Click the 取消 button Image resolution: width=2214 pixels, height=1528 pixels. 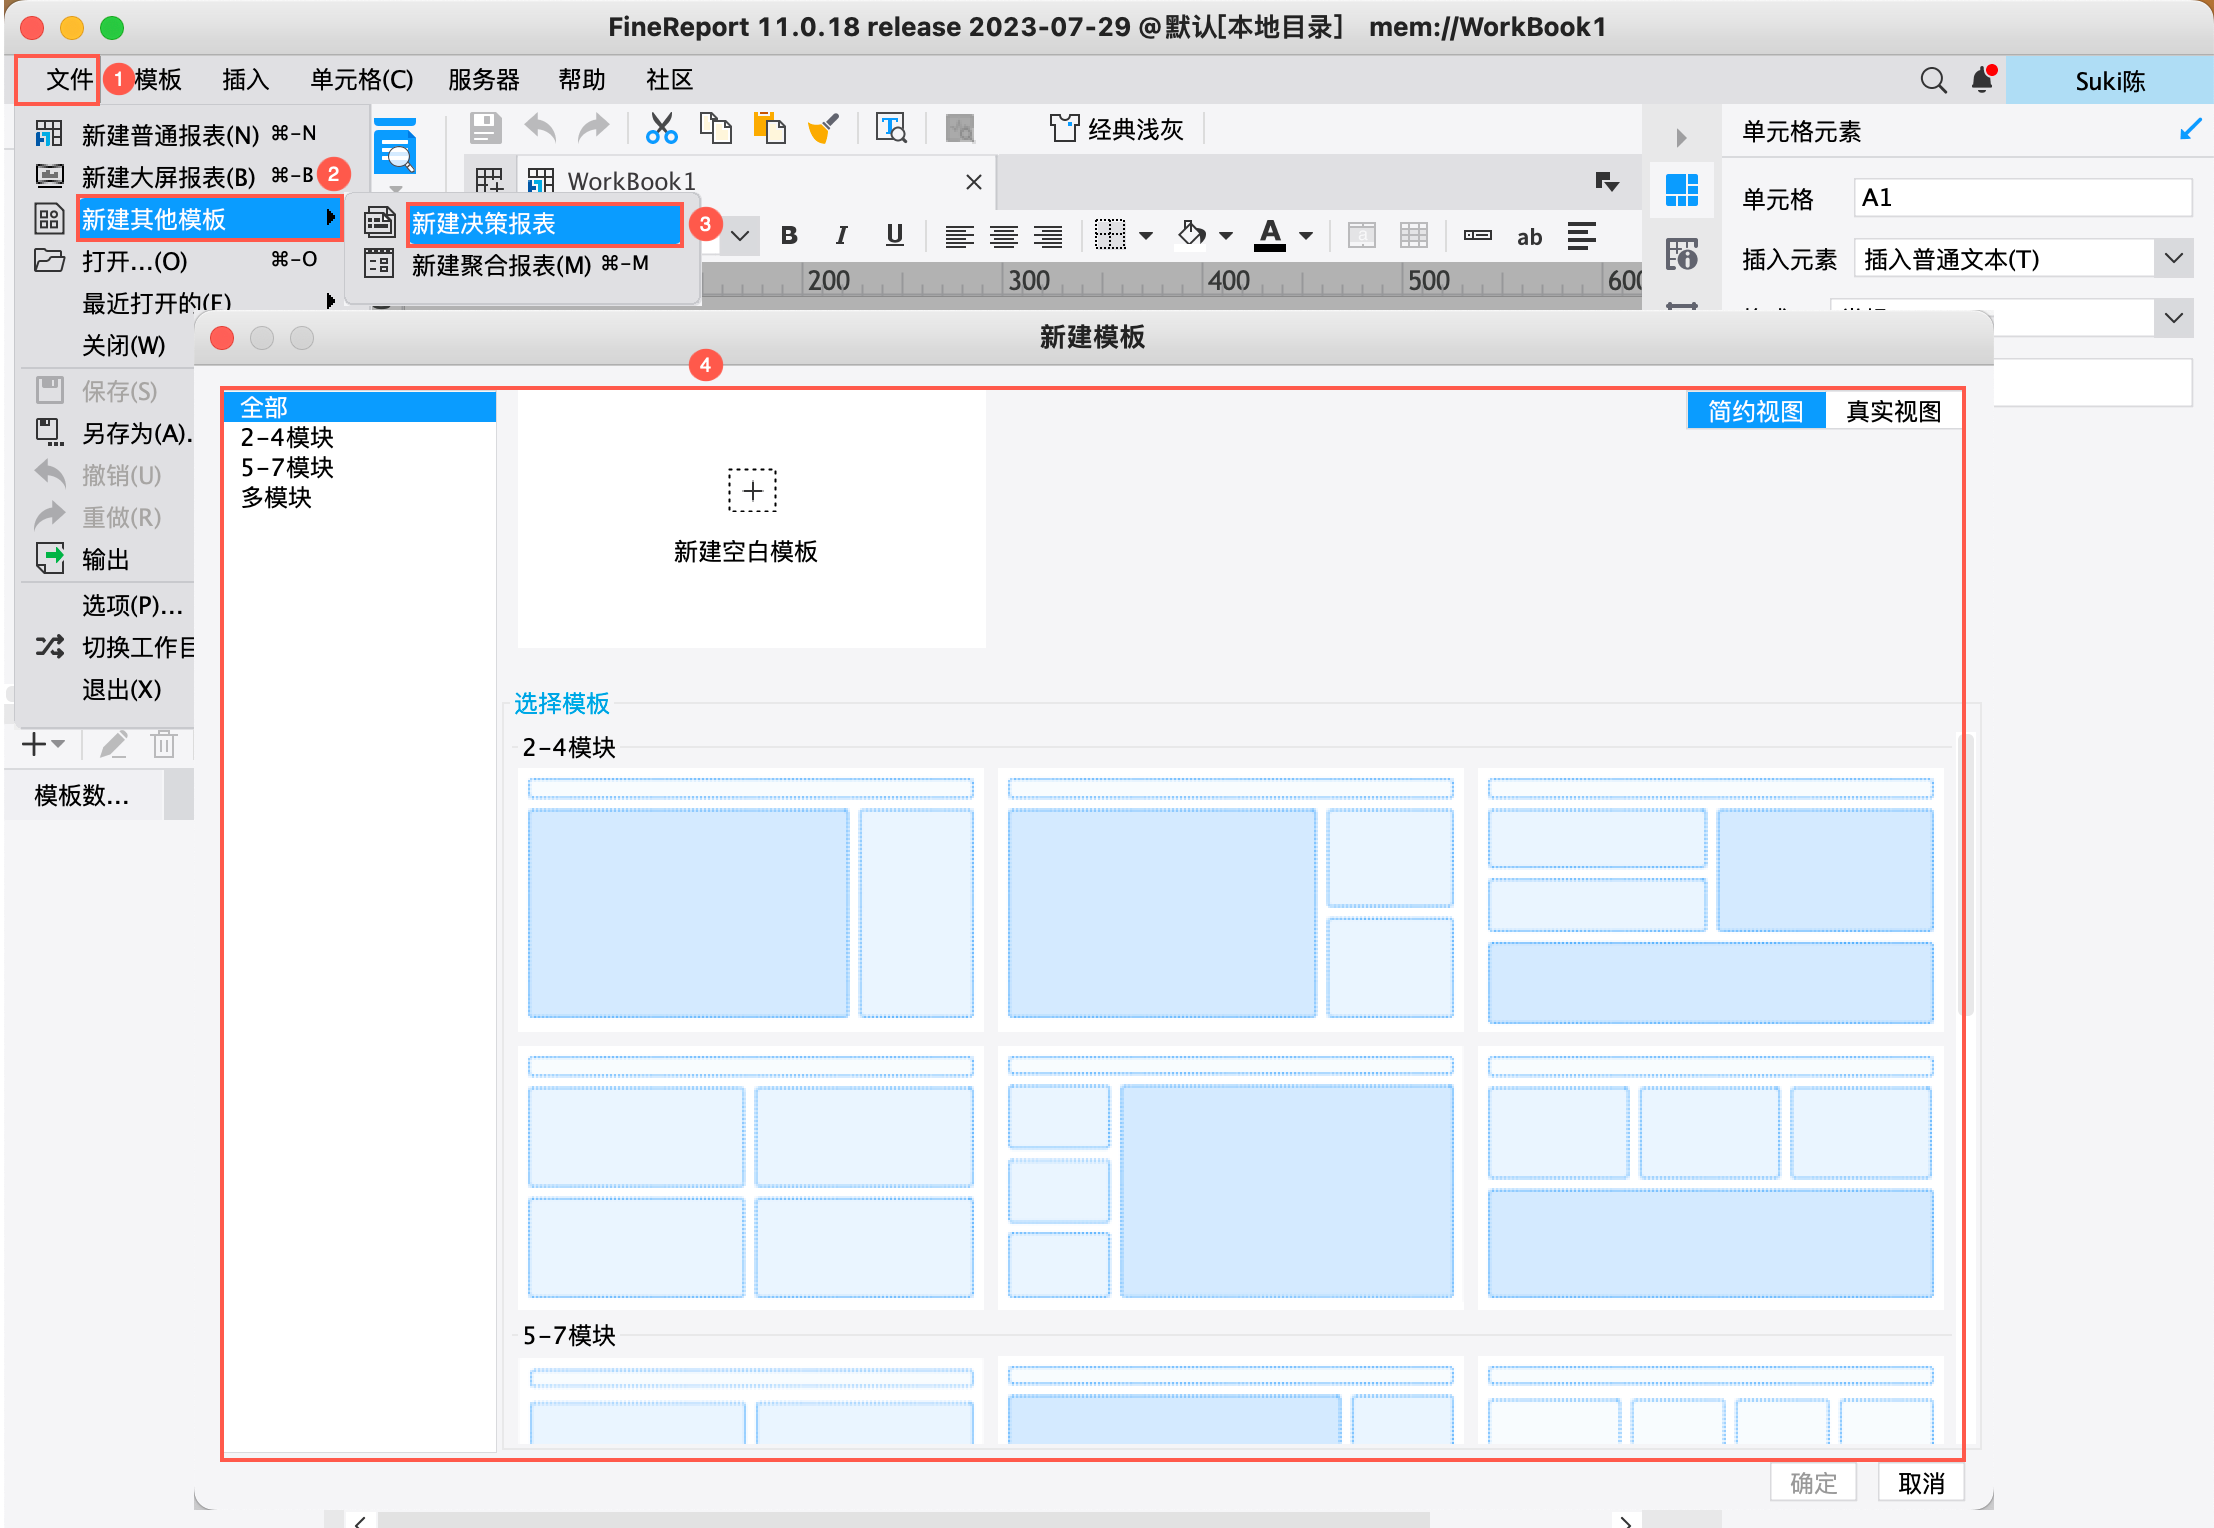click(1920, 1483)
